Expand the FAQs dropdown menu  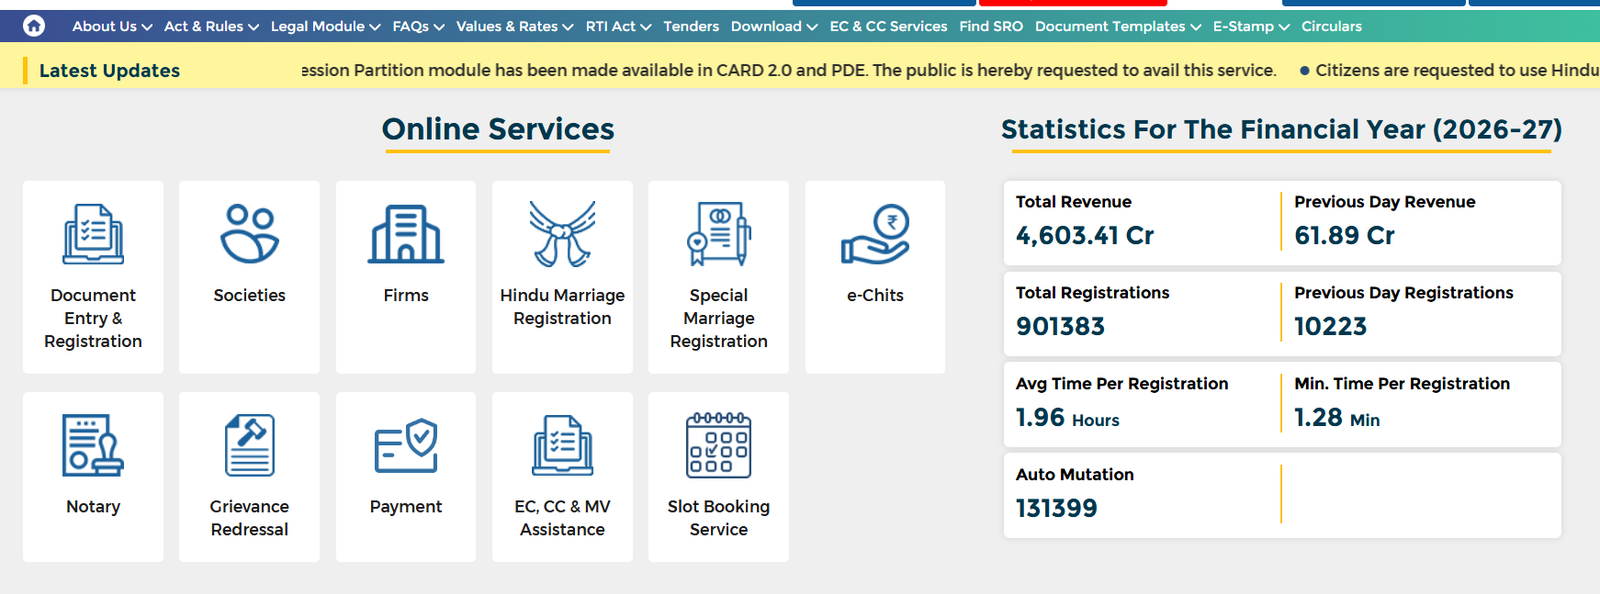pyautogui.click(x=418, y=26)
